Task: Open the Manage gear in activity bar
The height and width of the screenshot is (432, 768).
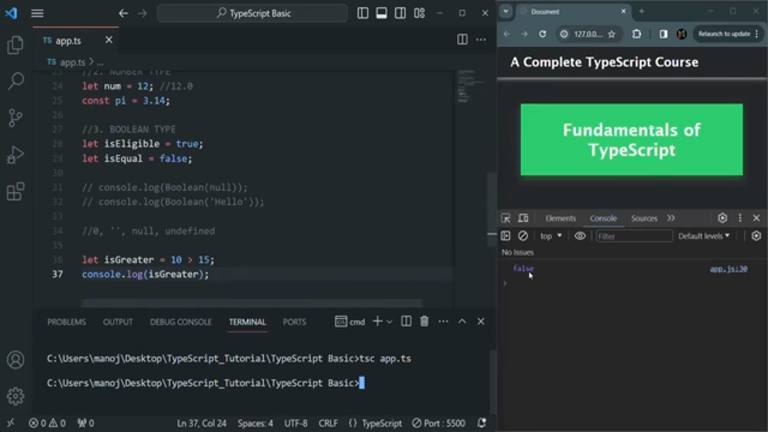Action: 15,396
